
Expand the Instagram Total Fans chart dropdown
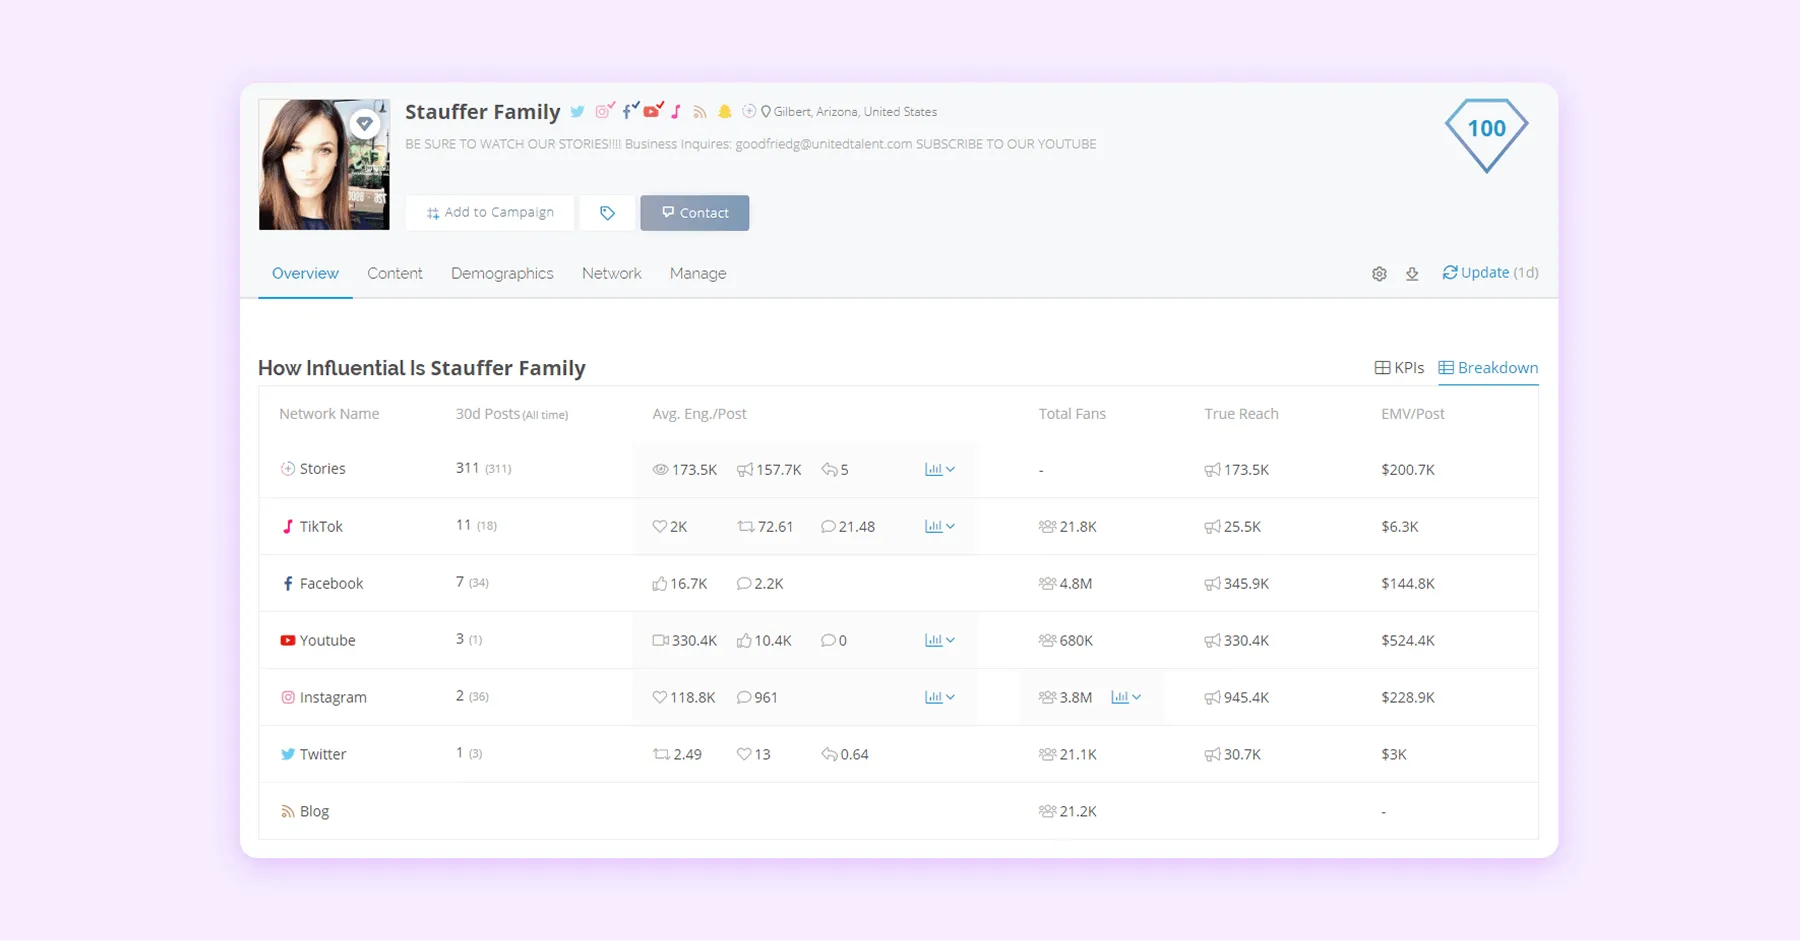point(1126,697)
